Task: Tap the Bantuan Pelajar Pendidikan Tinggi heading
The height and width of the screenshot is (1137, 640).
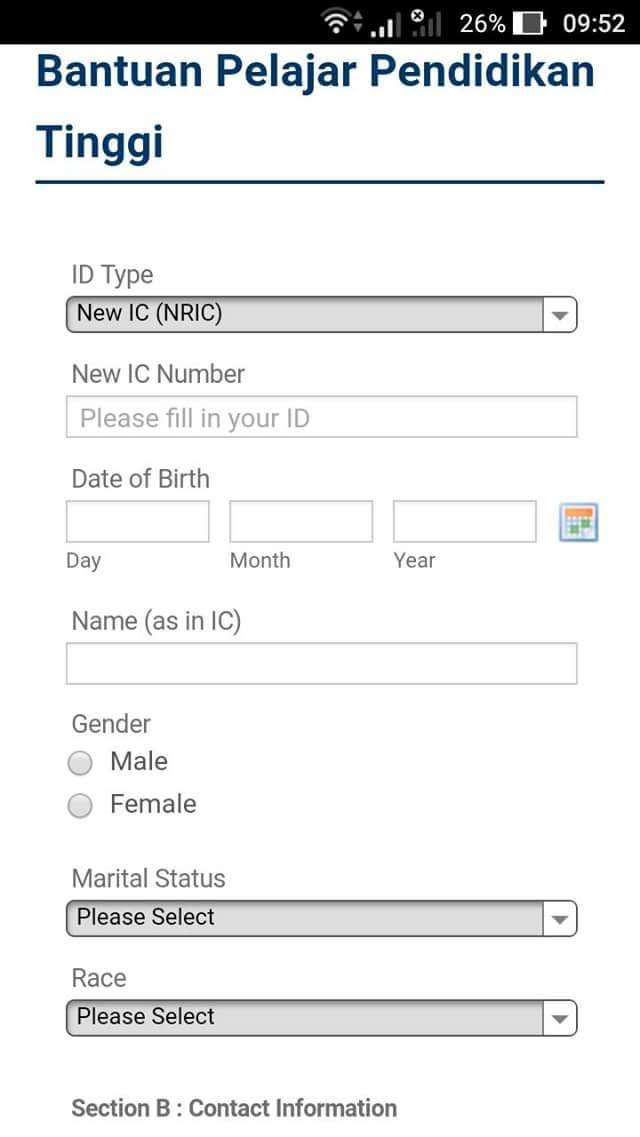Action: tap(316, 106)
